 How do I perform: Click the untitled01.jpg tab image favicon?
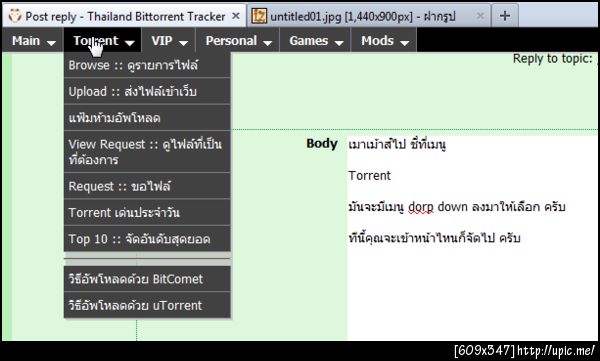click(x=259, y=16)
